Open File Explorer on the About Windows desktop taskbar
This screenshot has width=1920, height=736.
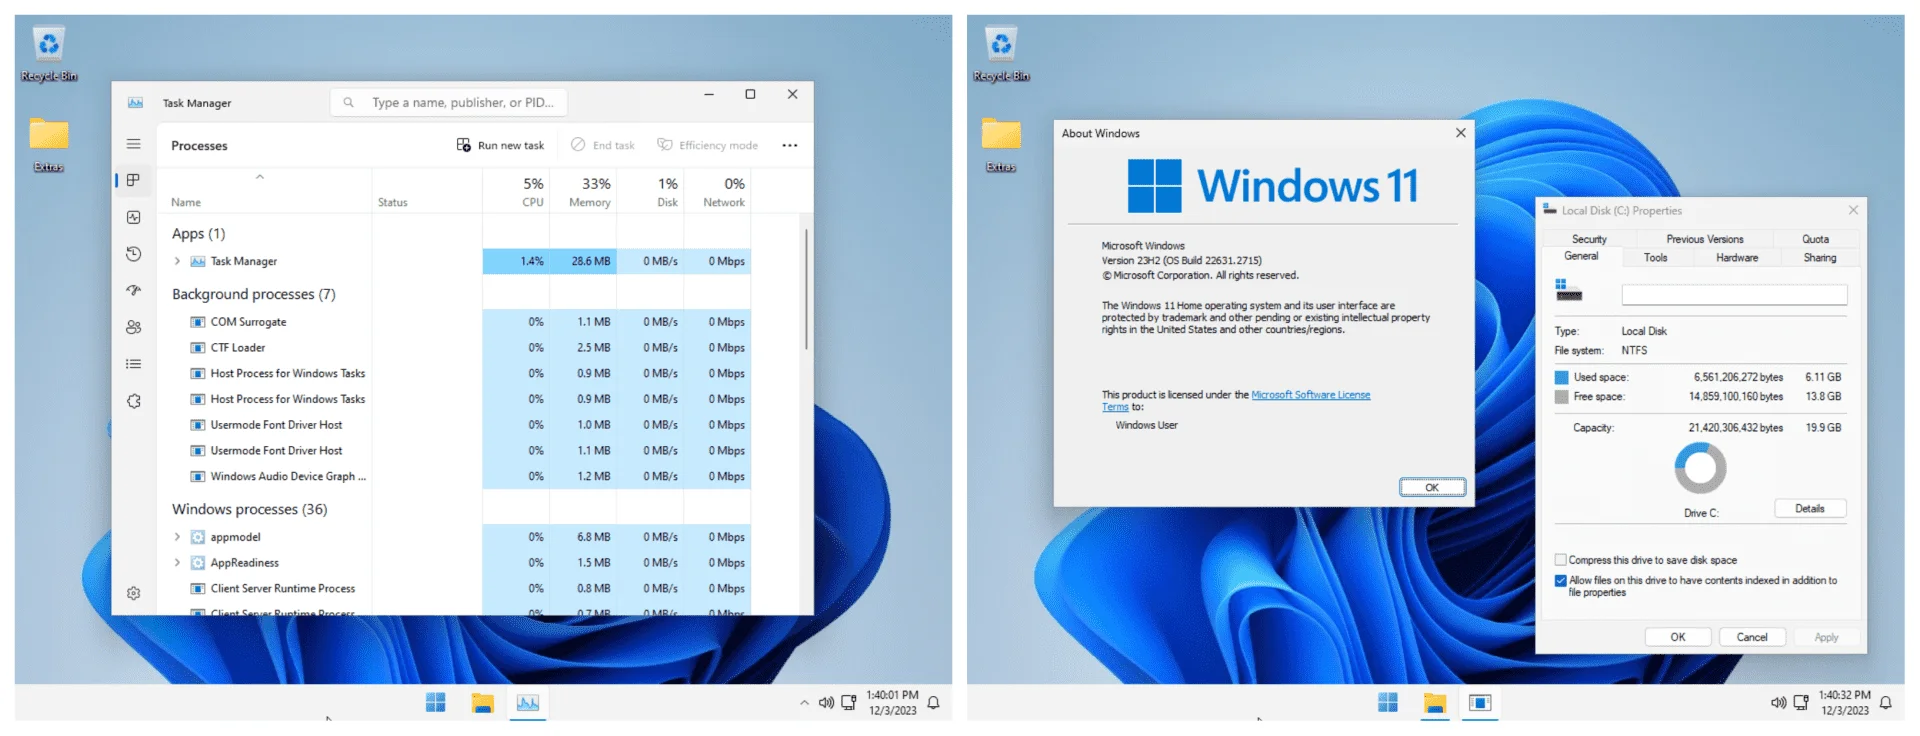[1435, 703]
